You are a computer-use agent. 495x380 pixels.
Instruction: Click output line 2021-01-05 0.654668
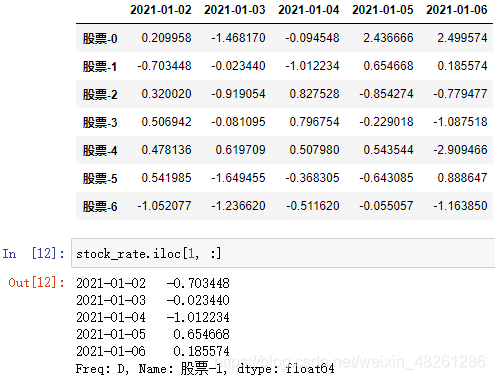[153, 334]
